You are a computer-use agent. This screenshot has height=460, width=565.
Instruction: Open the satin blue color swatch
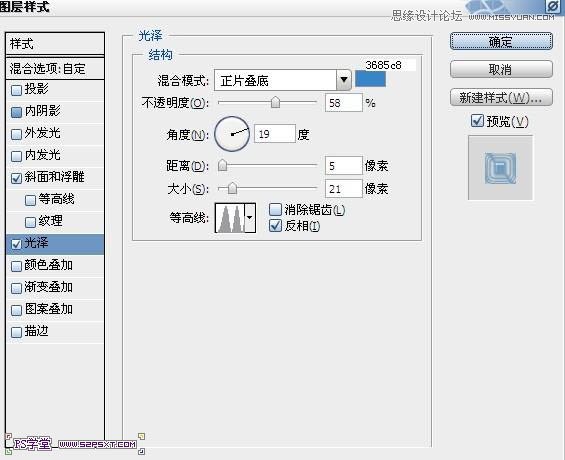370,79
